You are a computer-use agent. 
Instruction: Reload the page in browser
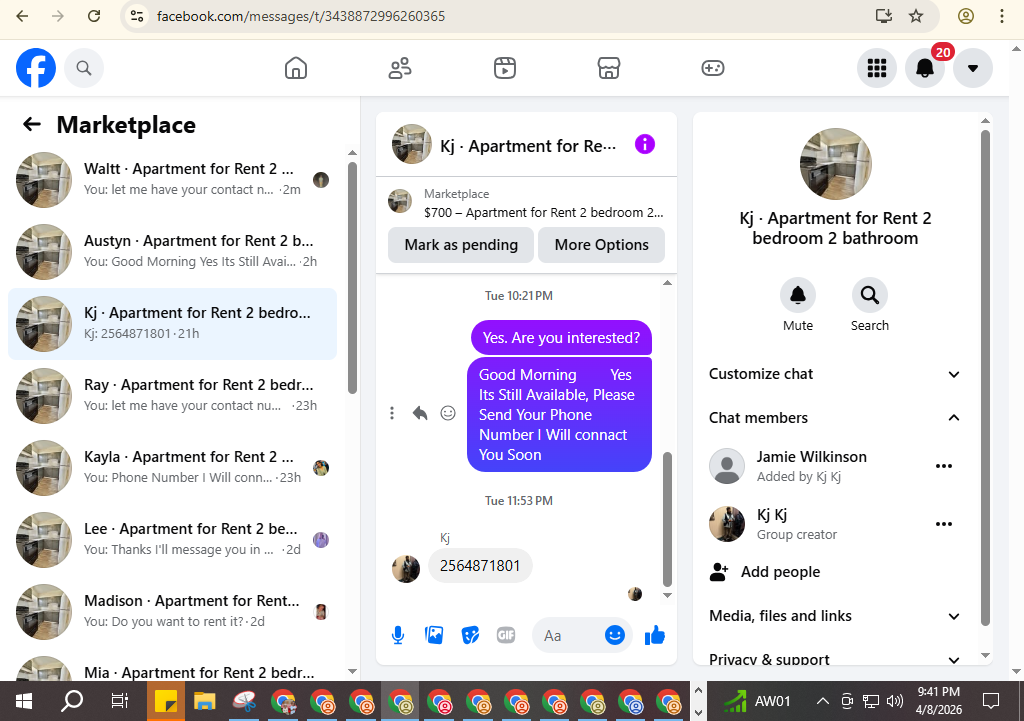click(x=94, y=16)
